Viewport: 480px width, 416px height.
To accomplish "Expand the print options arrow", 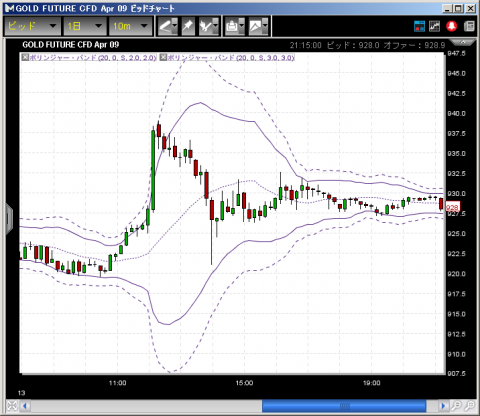I will [x=242, y=26].
